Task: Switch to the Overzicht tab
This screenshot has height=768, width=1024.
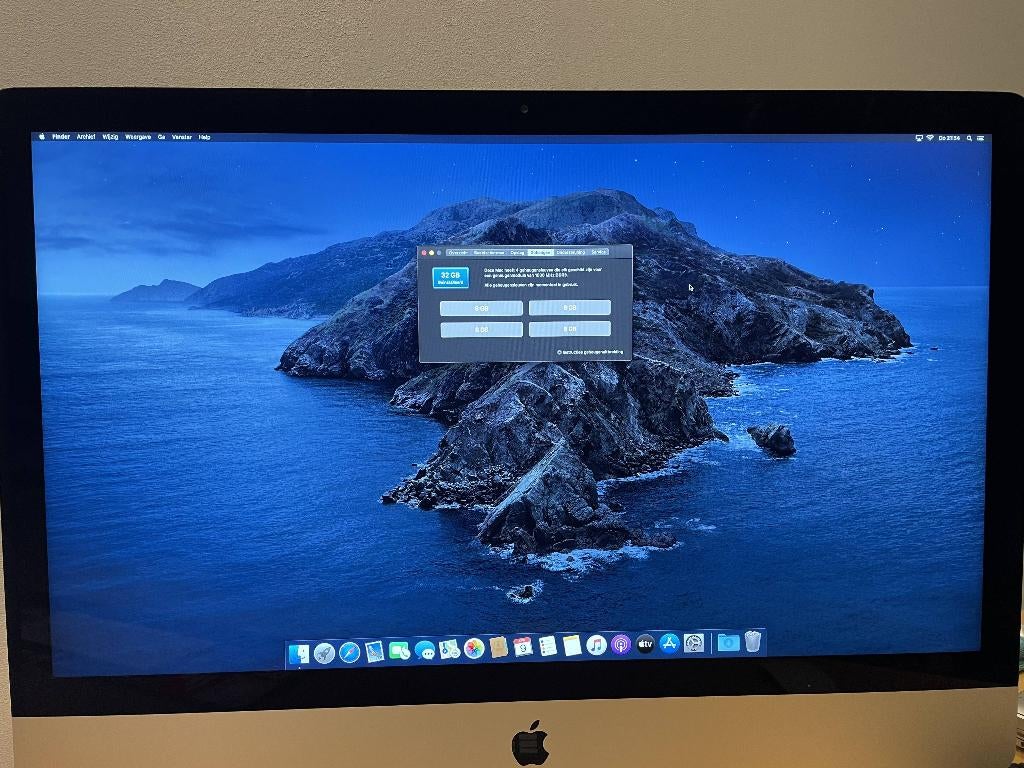Action: coord(458,252)
